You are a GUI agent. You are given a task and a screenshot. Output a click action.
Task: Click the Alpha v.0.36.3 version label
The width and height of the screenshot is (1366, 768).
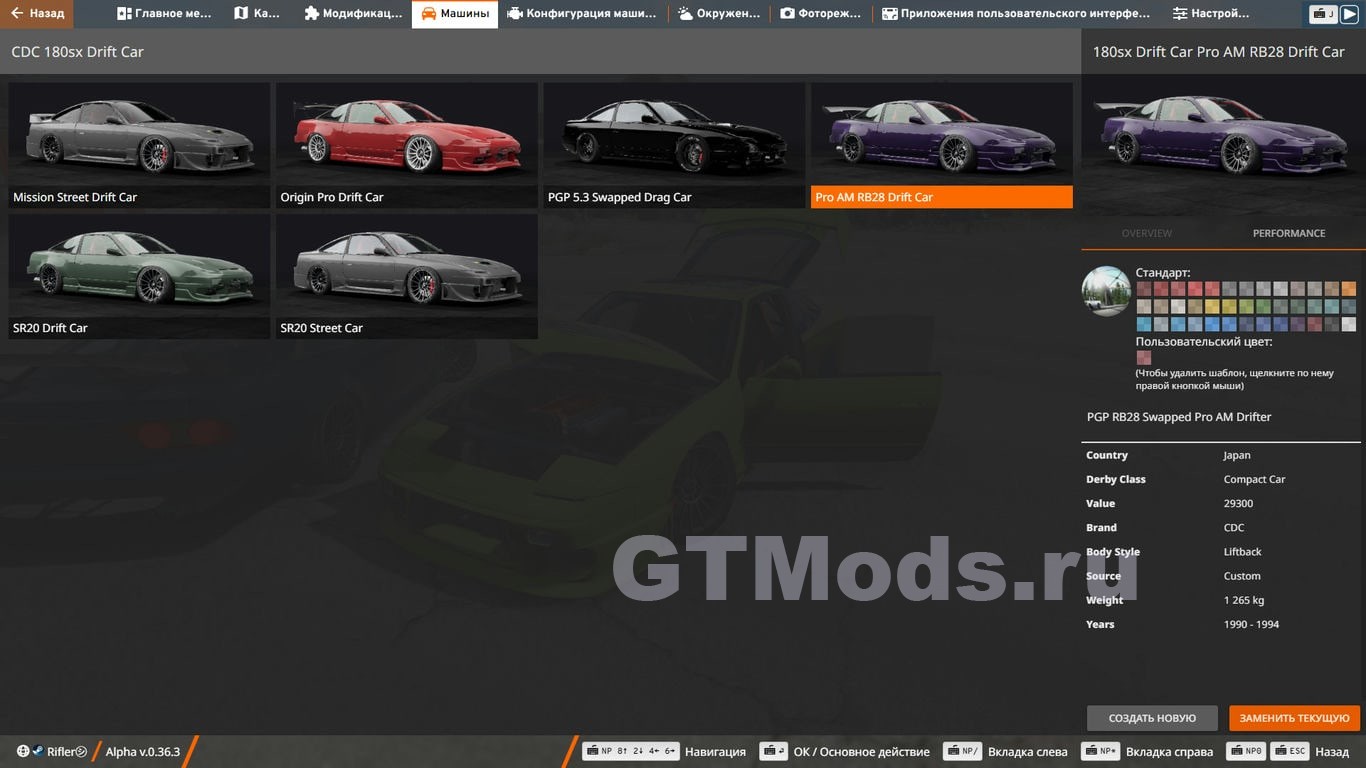click(x=143, y=752)
